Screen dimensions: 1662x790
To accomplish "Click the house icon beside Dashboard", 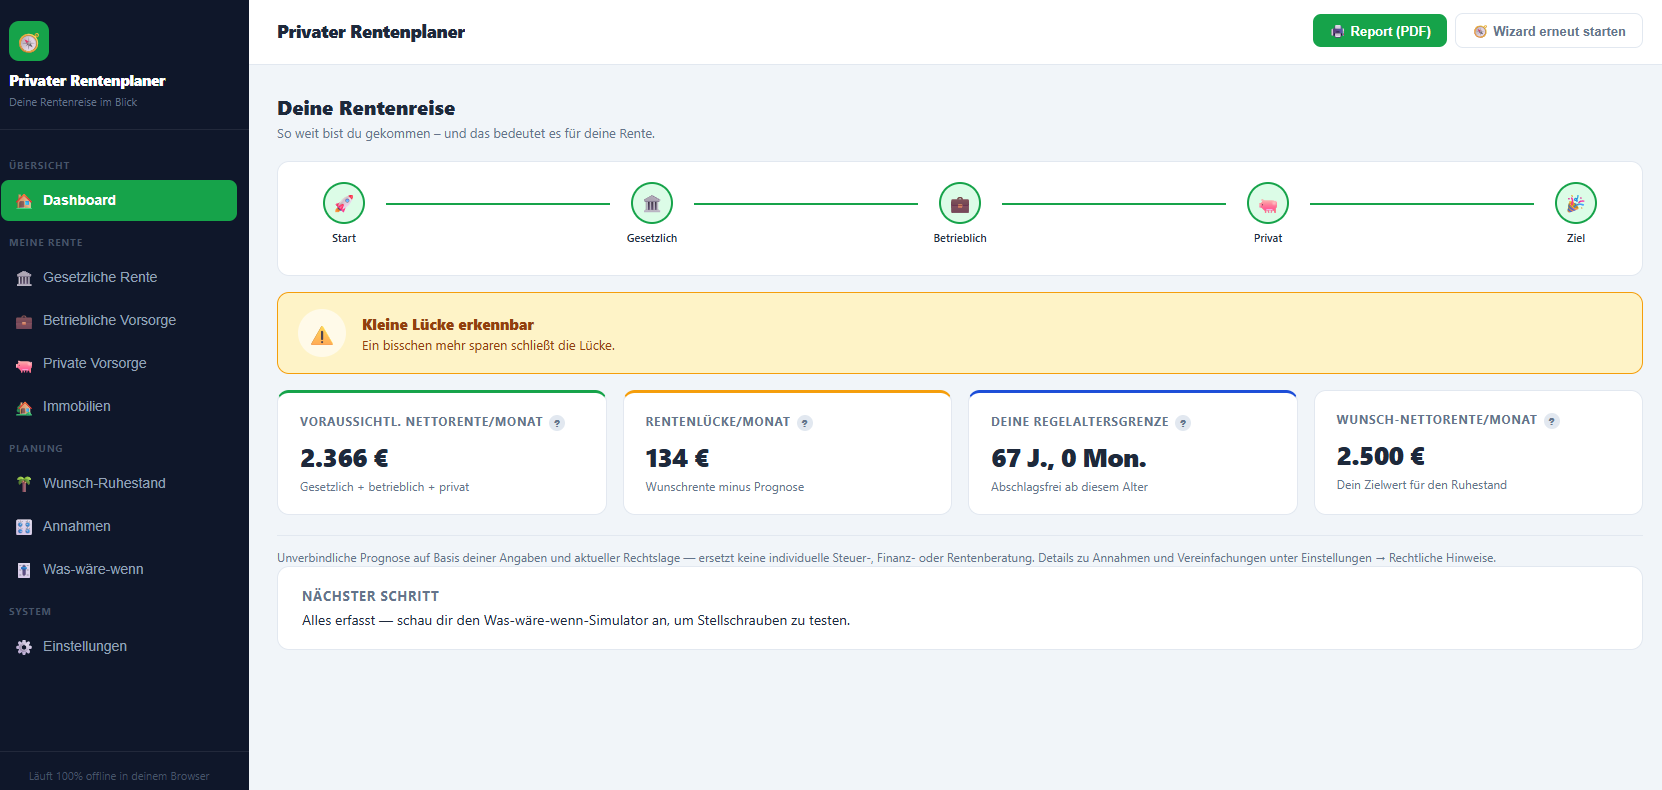I will coord(24,201).
